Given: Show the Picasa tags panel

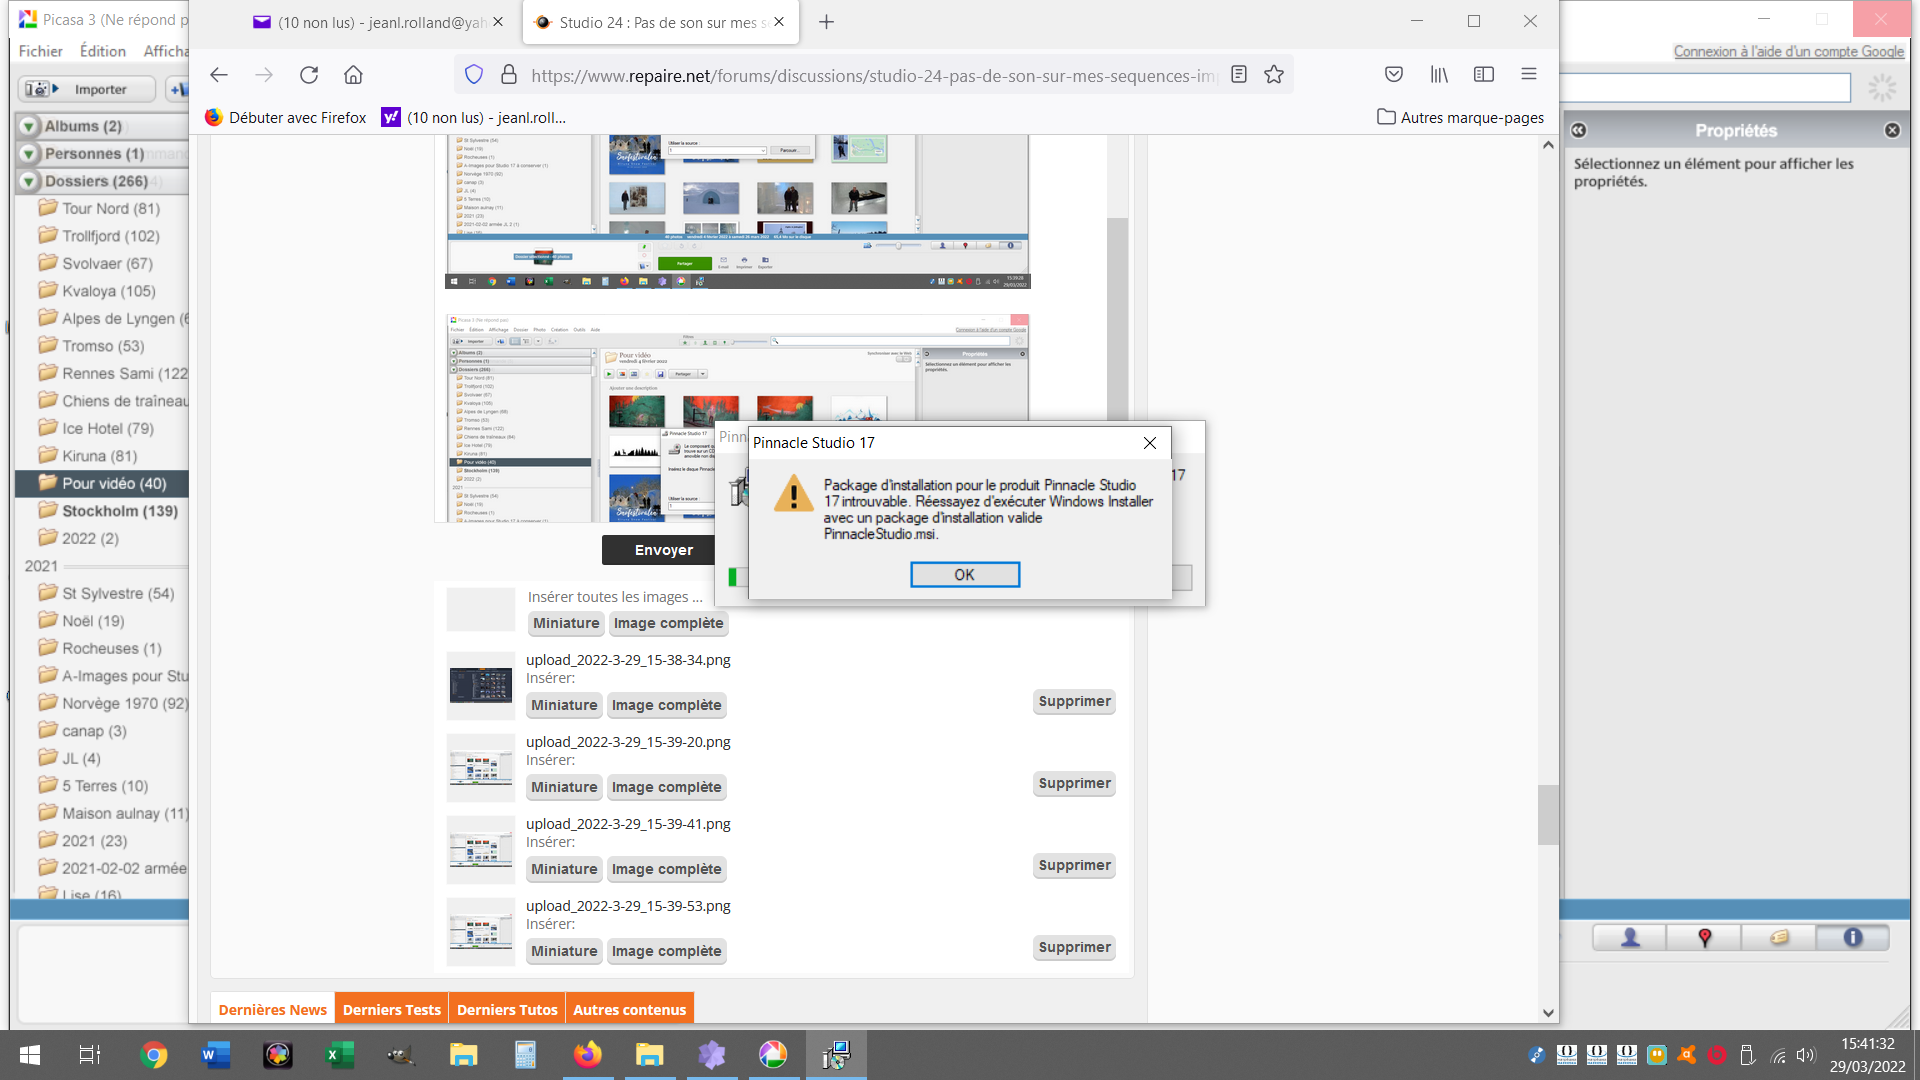Looking at the screenshot, I should [x=1779, y=937].
